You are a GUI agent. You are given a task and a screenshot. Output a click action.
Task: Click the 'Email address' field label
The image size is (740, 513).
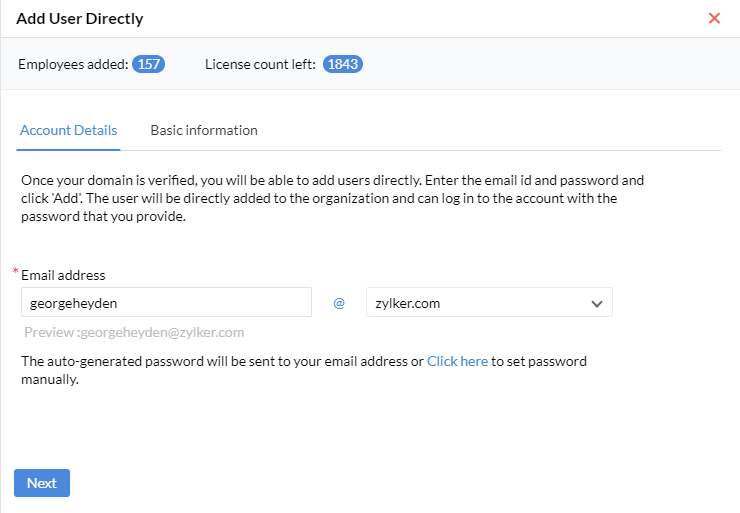(x=63, y=275)
